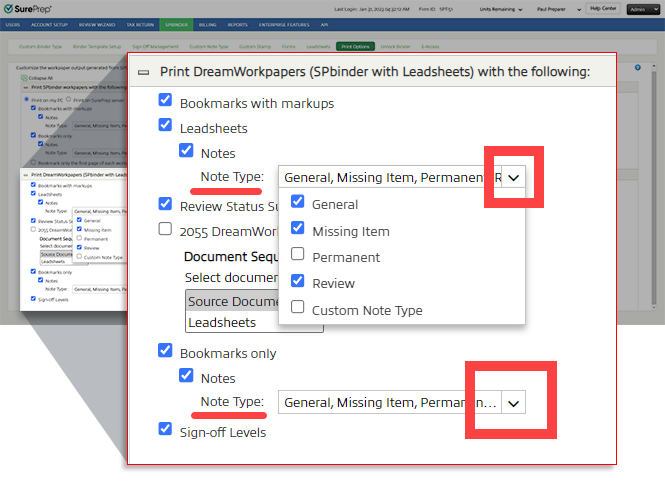This screenshot has width=665, height=487.
Task: Open the SPBINDER menu
Action: 176,25
